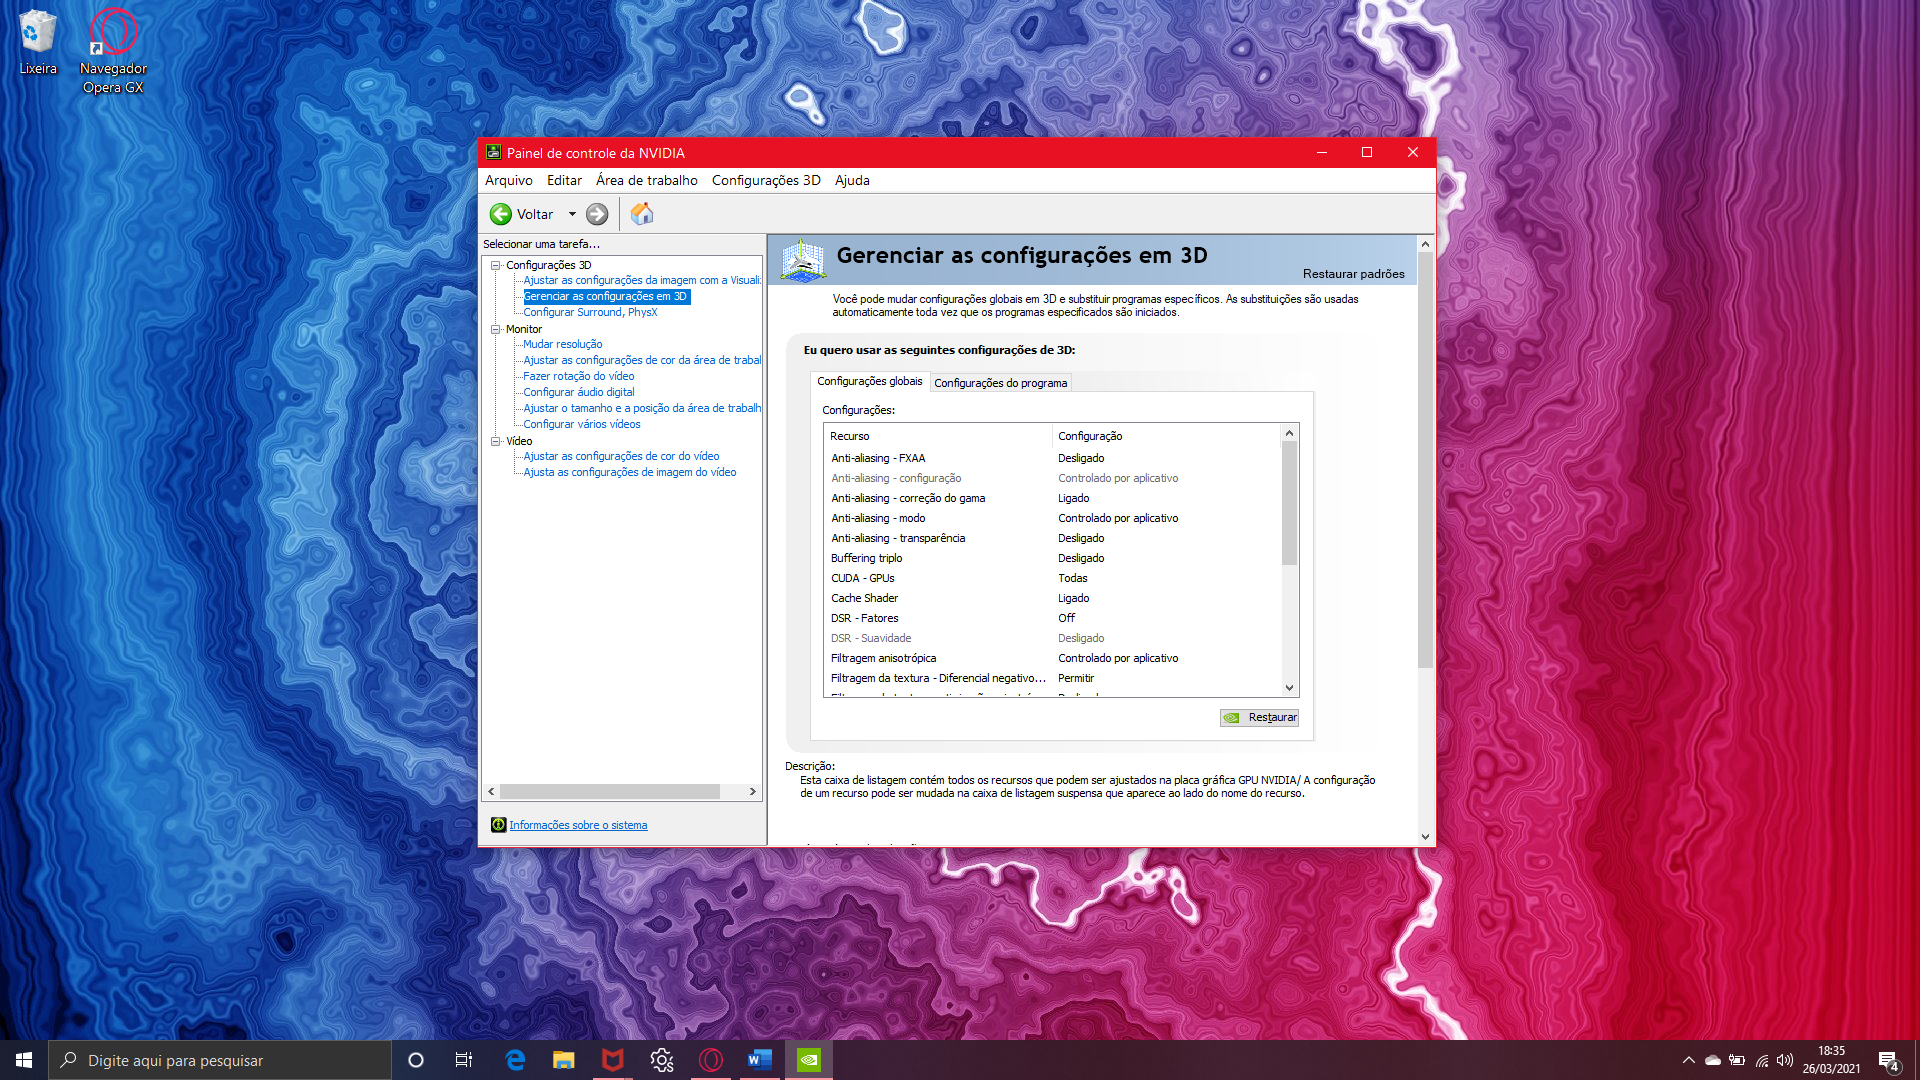Open Informações sobre o sistema link
The image size is (1920, 1080).
(578, 825)
